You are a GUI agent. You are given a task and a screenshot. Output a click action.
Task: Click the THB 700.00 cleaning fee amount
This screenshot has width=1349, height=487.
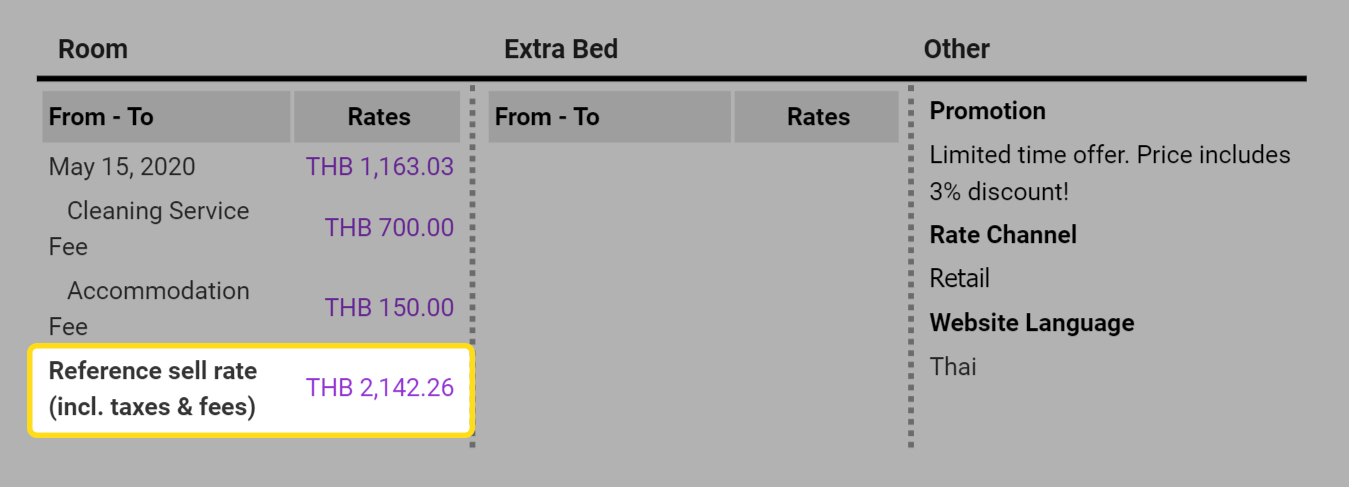[x=389, y=228]
